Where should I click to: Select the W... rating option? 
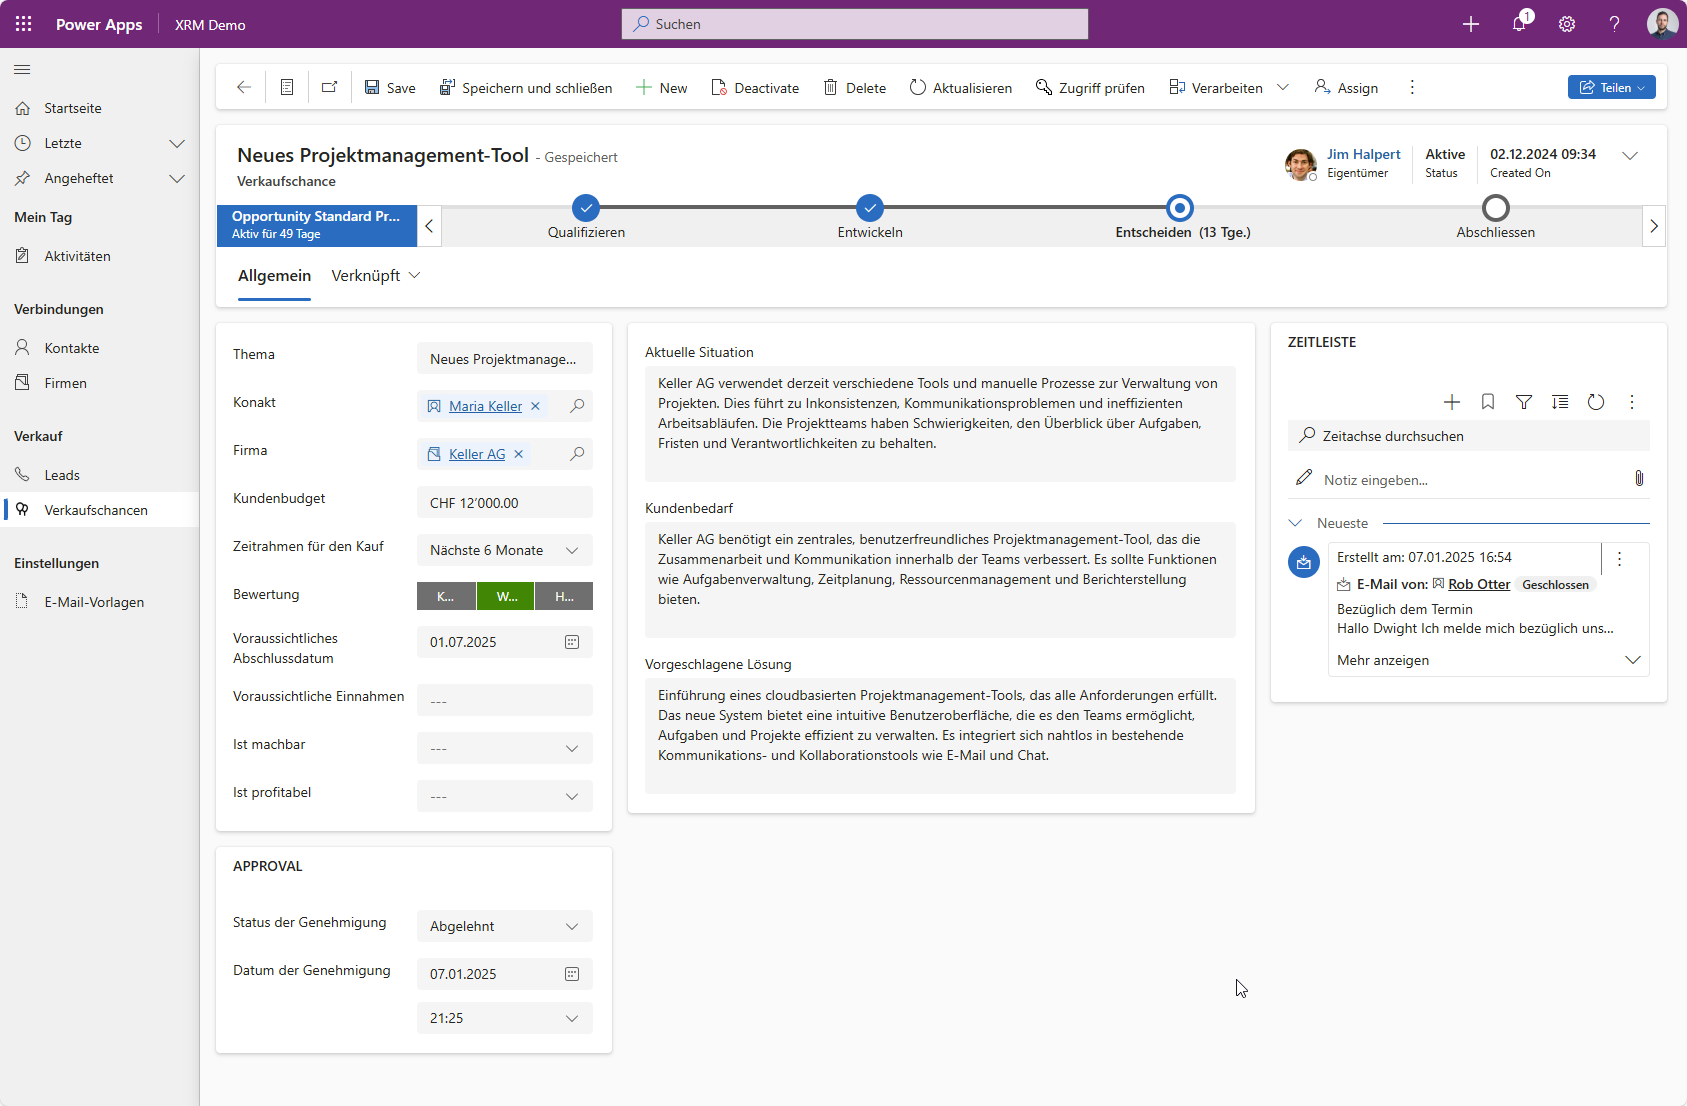pos(506,596)
